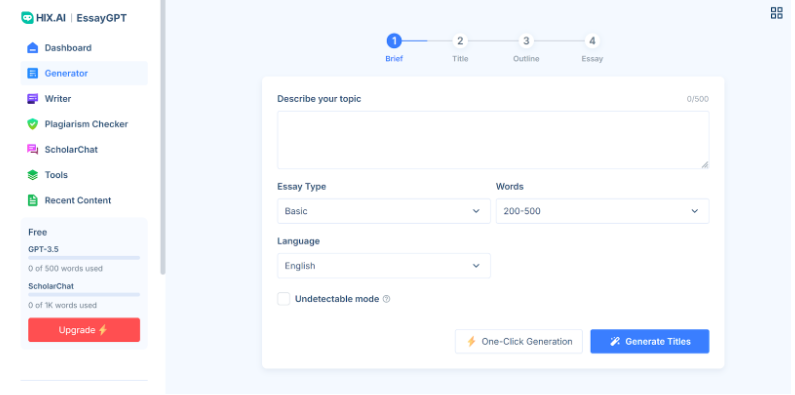This screenshot has width=795, height=395.
Task: Open the apps grid icon at top right
Action: click(x=776, y=13)
